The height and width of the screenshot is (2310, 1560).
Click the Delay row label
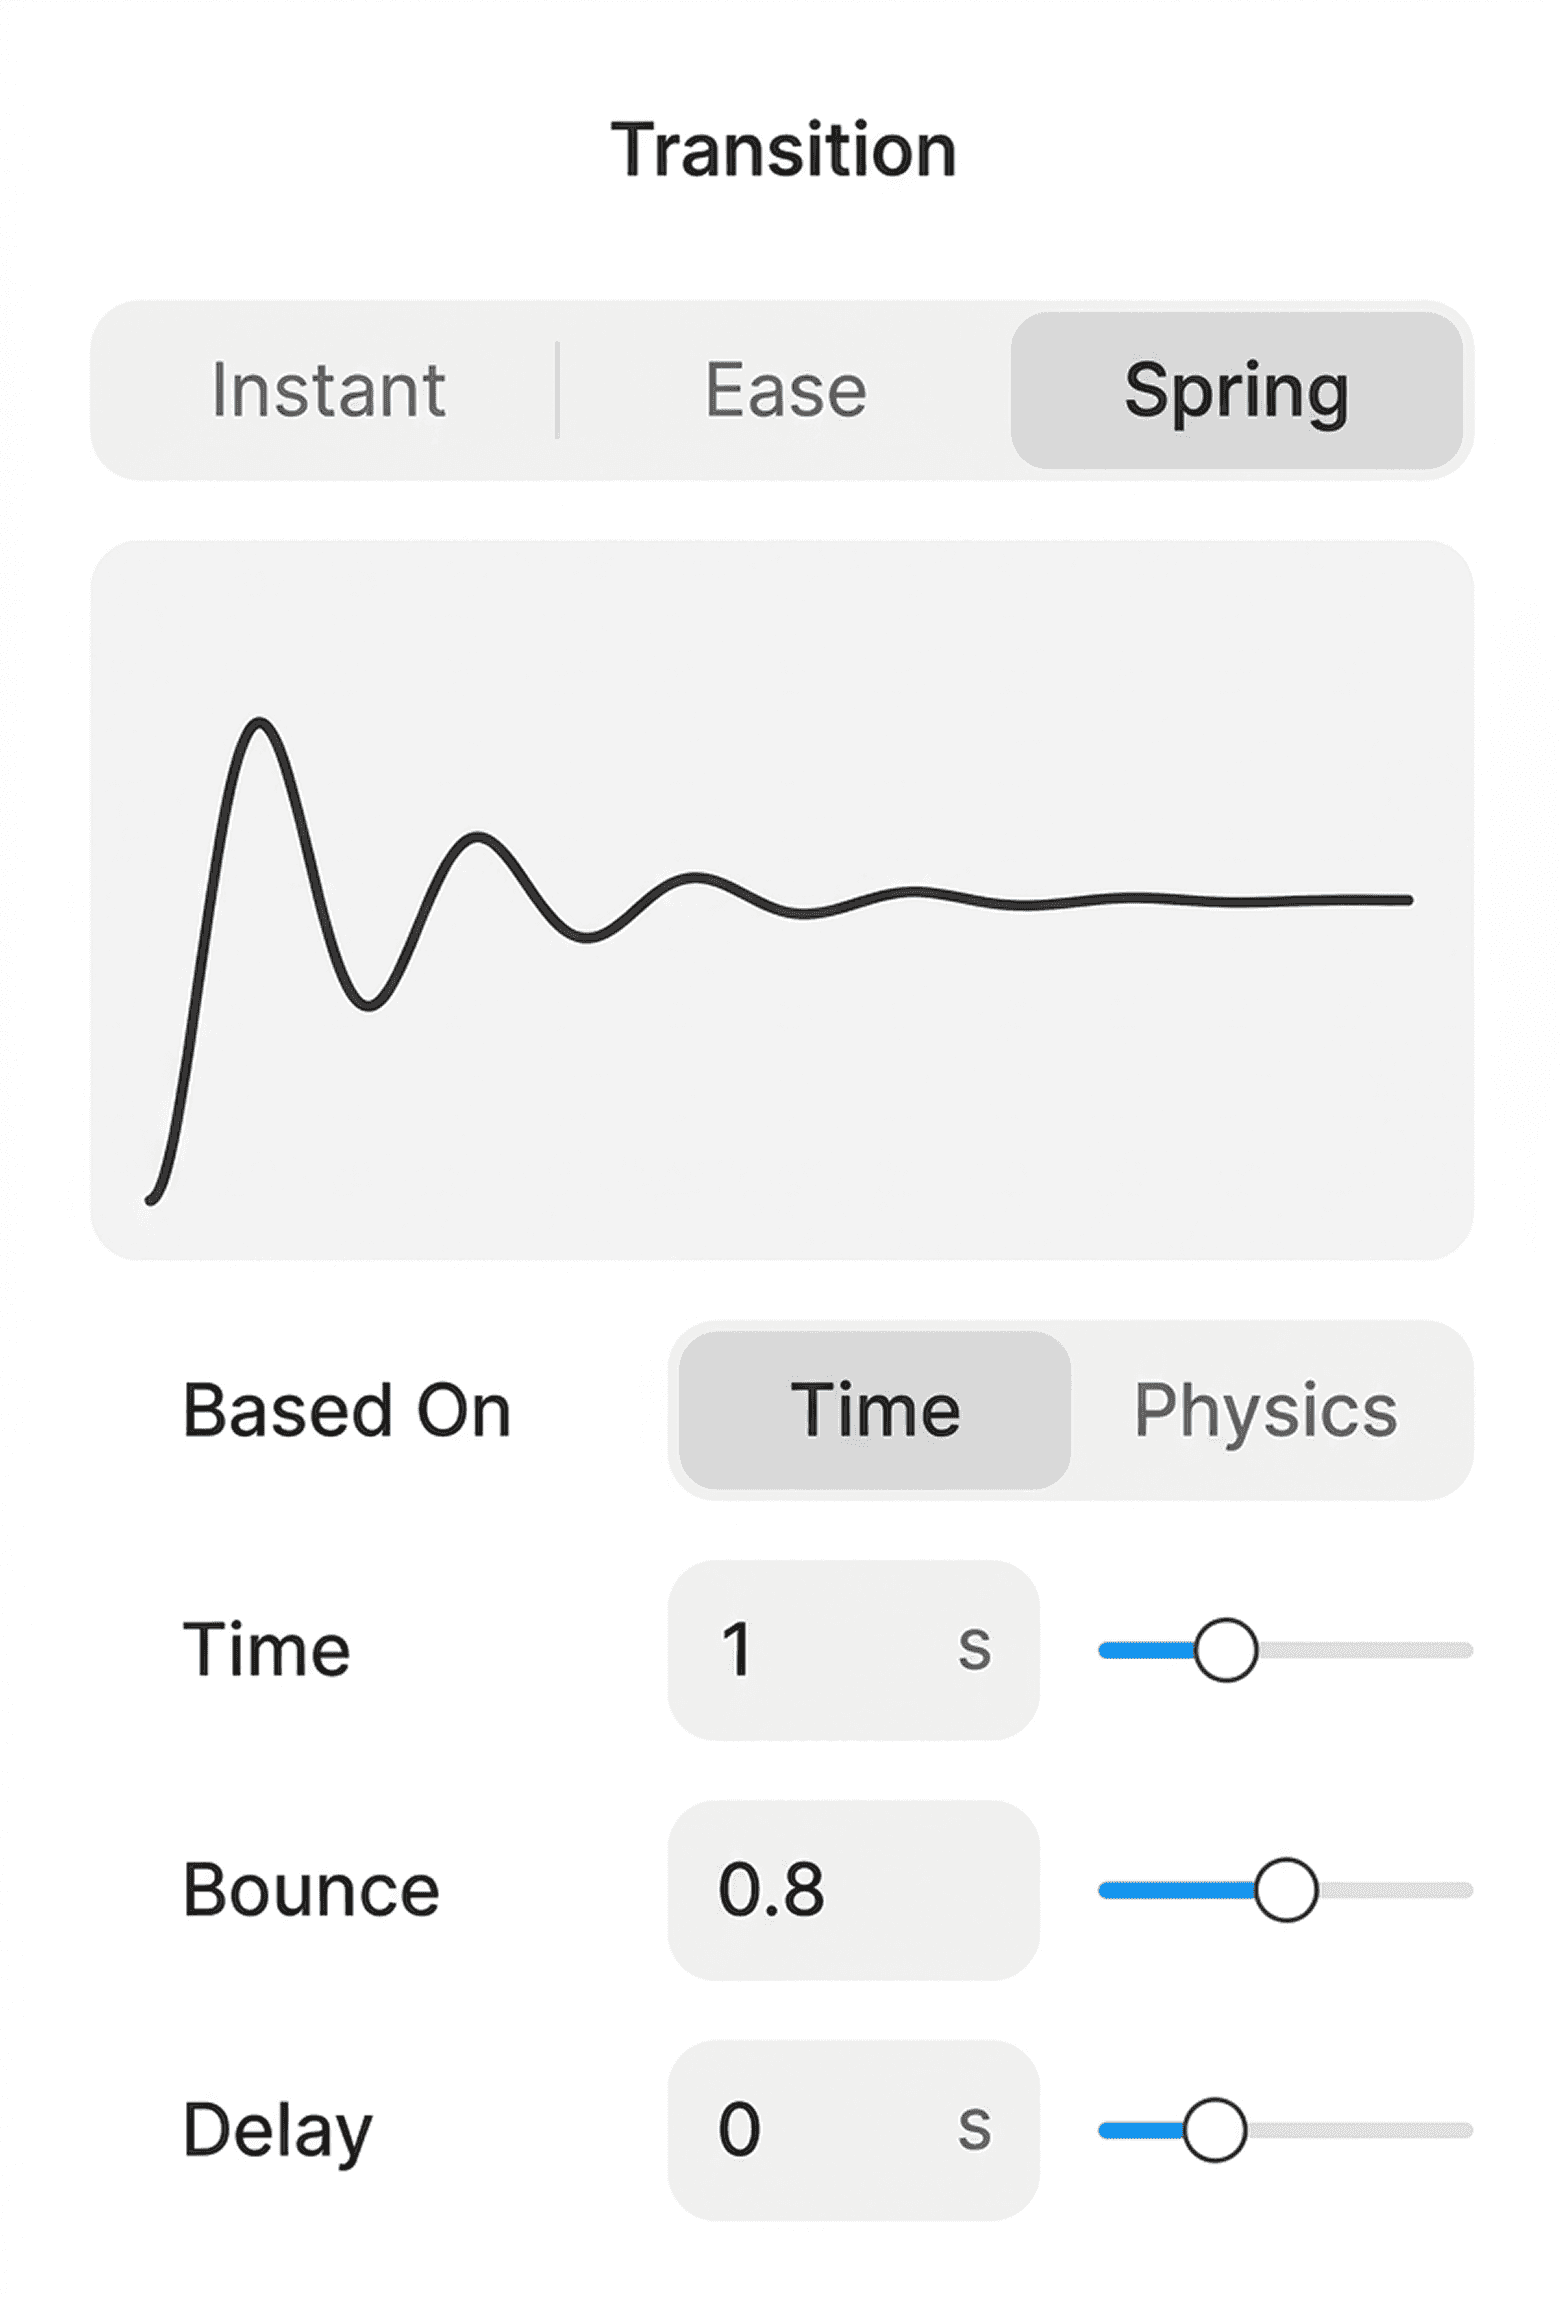pos(277,2131)
